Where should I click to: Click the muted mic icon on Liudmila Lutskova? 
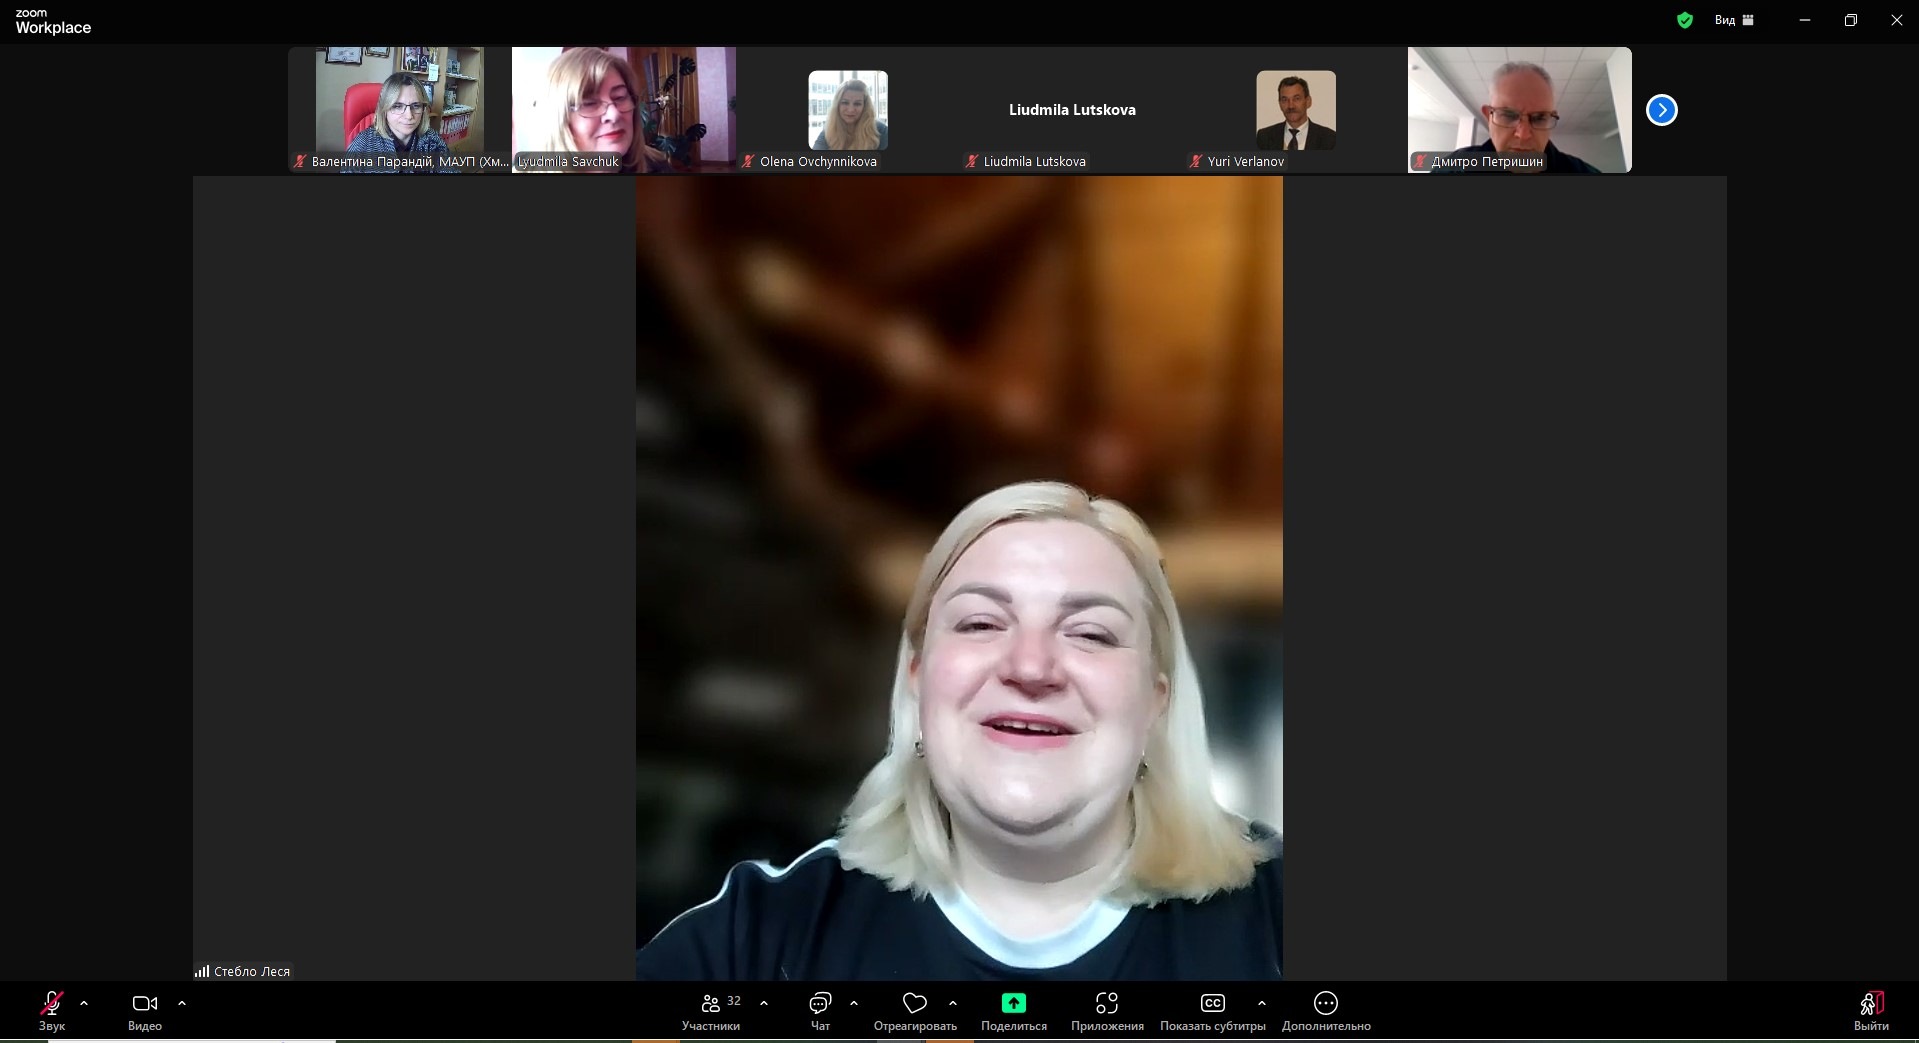pos(972,161)
